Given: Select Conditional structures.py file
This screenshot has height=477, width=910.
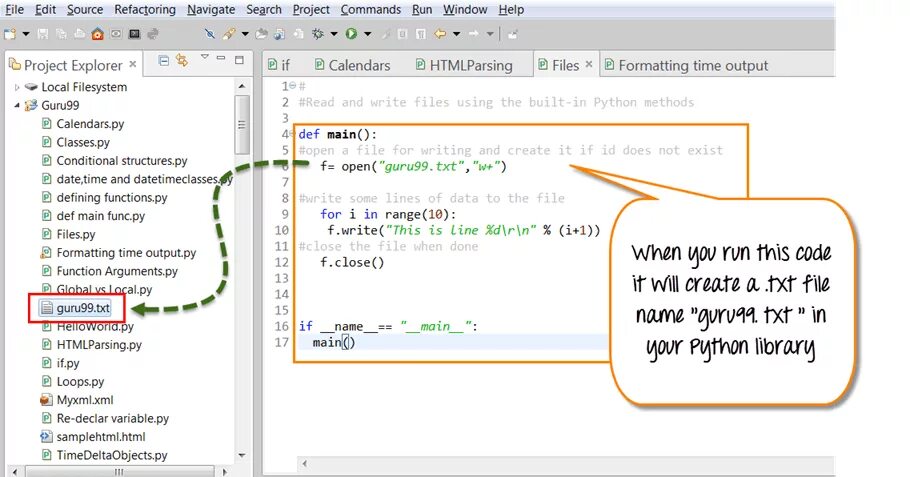Looking at the screenshot, I should (114, 161).
